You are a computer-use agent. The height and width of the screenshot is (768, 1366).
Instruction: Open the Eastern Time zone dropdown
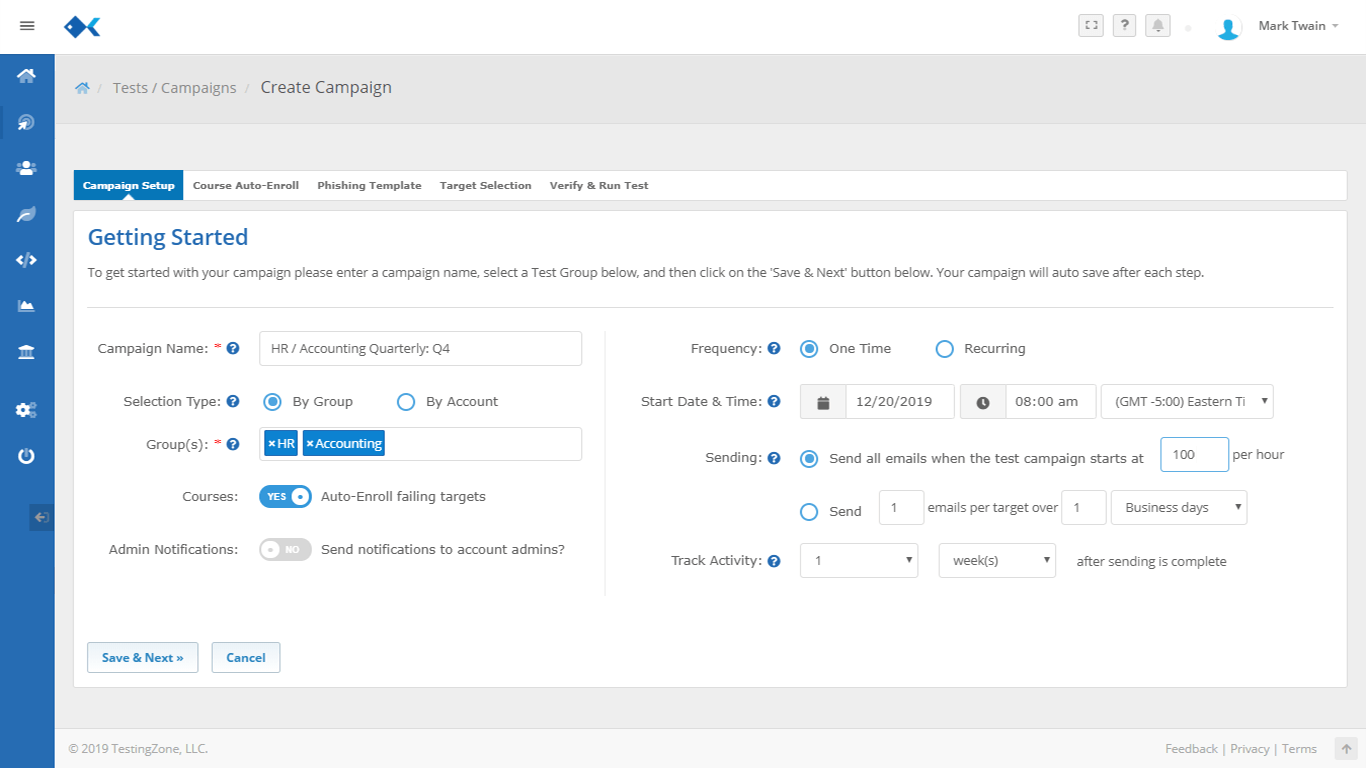point(1187,402)
